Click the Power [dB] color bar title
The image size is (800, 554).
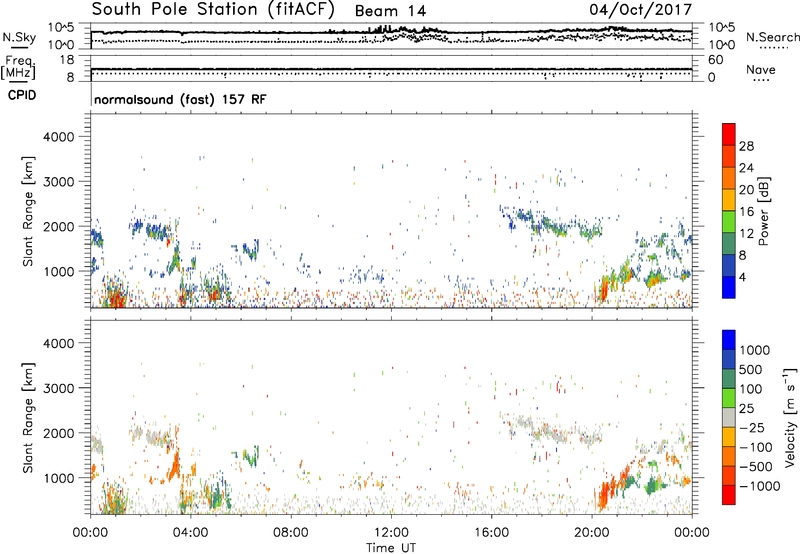pos(763,211)
